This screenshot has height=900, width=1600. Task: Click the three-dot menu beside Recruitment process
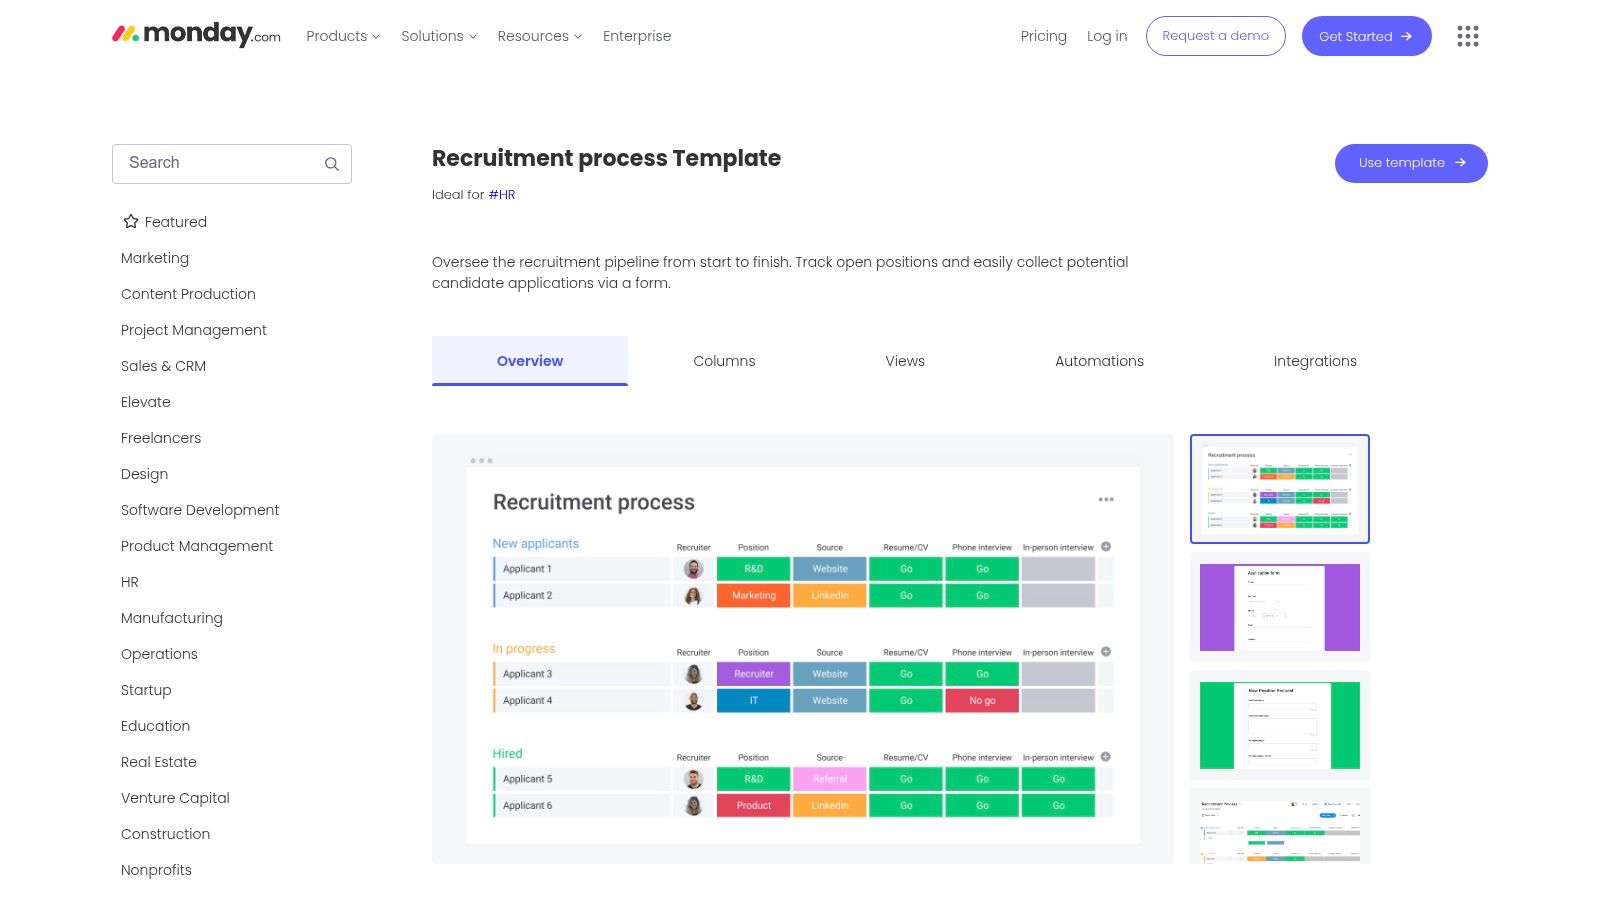[x=1106, y=500]
